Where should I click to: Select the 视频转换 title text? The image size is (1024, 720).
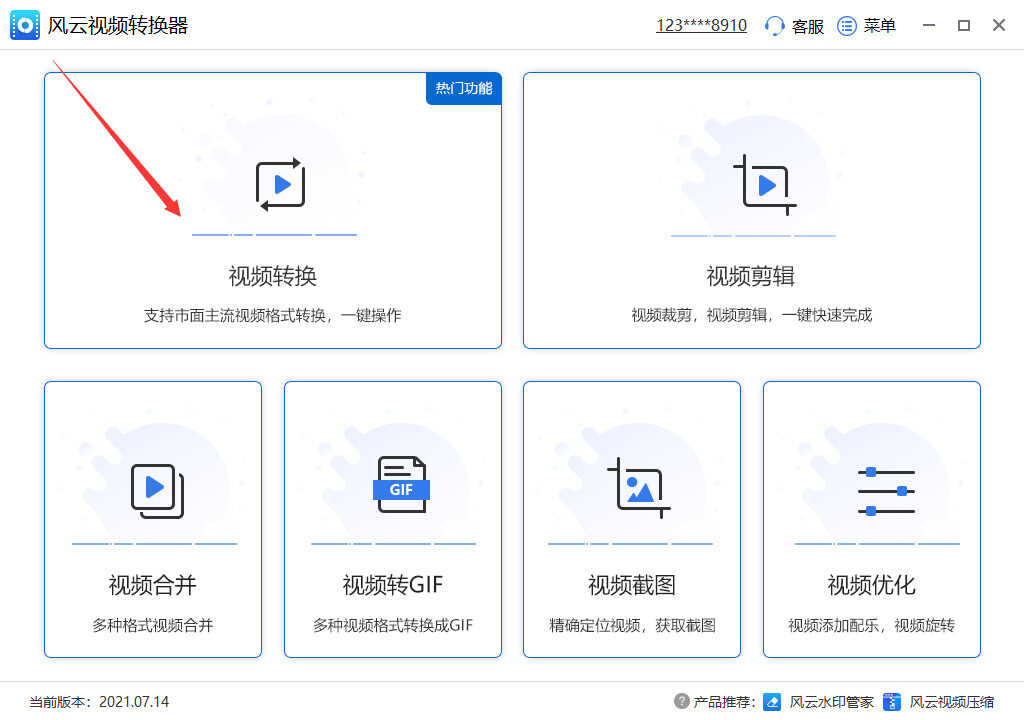tap(272, 276)
